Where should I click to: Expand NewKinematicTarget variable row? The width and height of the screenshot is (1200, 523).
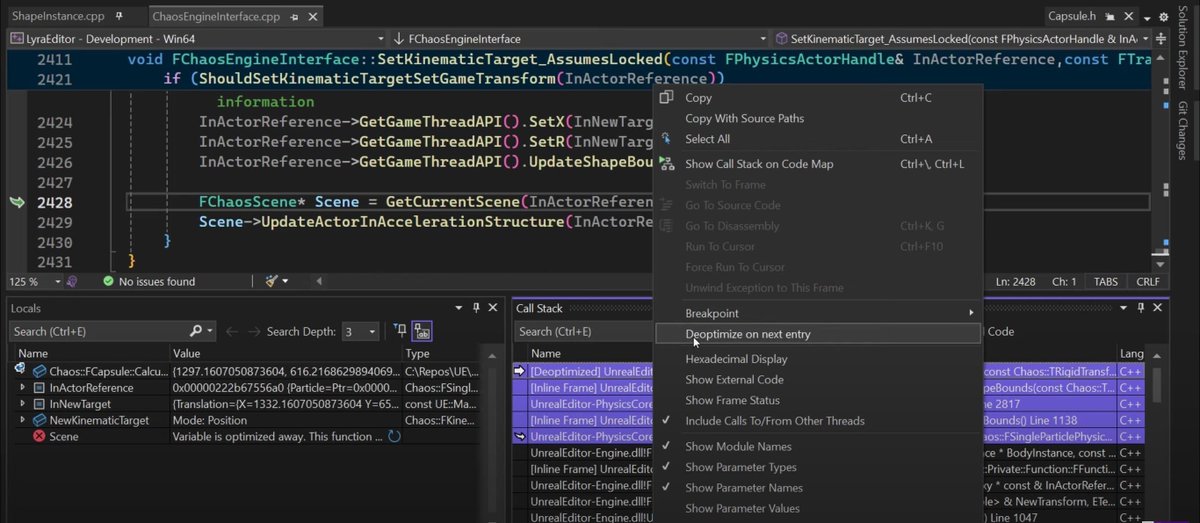coord(23,420)
